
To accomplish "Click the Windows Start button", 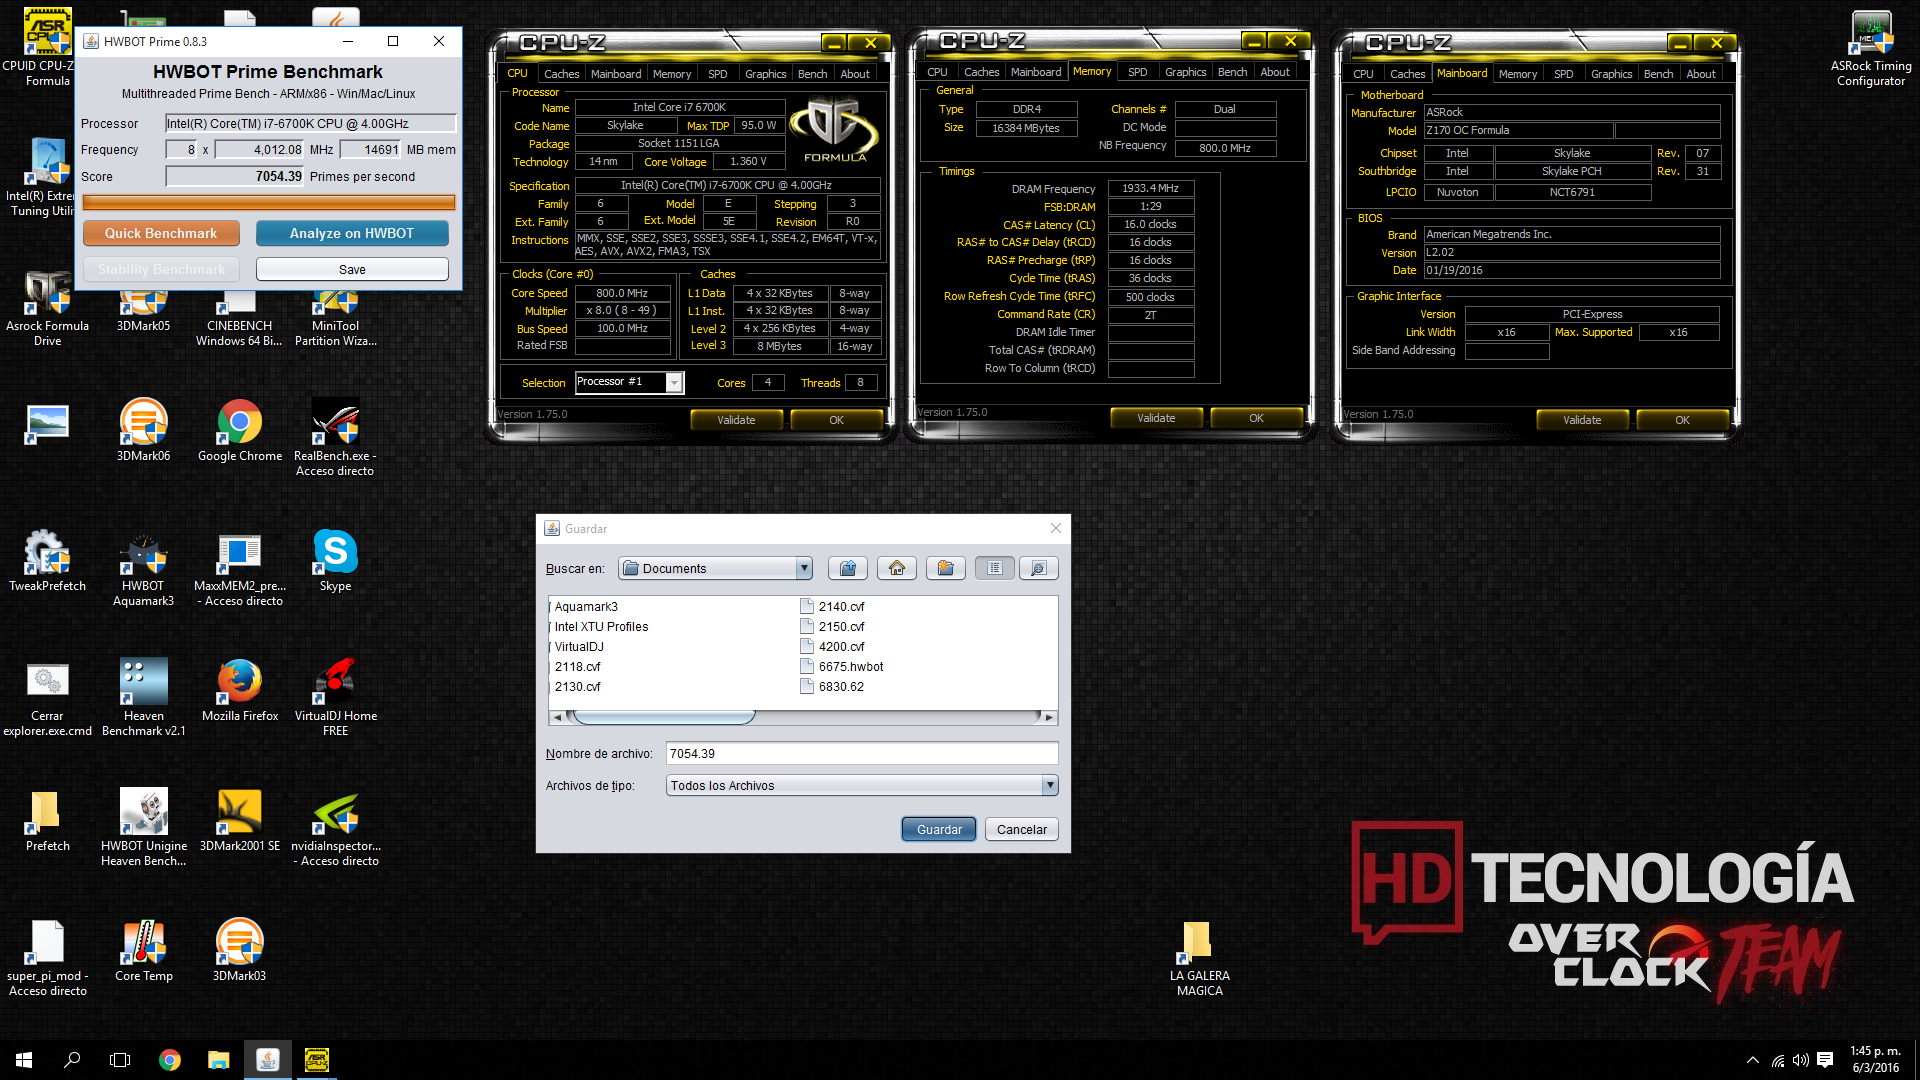I will [x=24, y=1060].
